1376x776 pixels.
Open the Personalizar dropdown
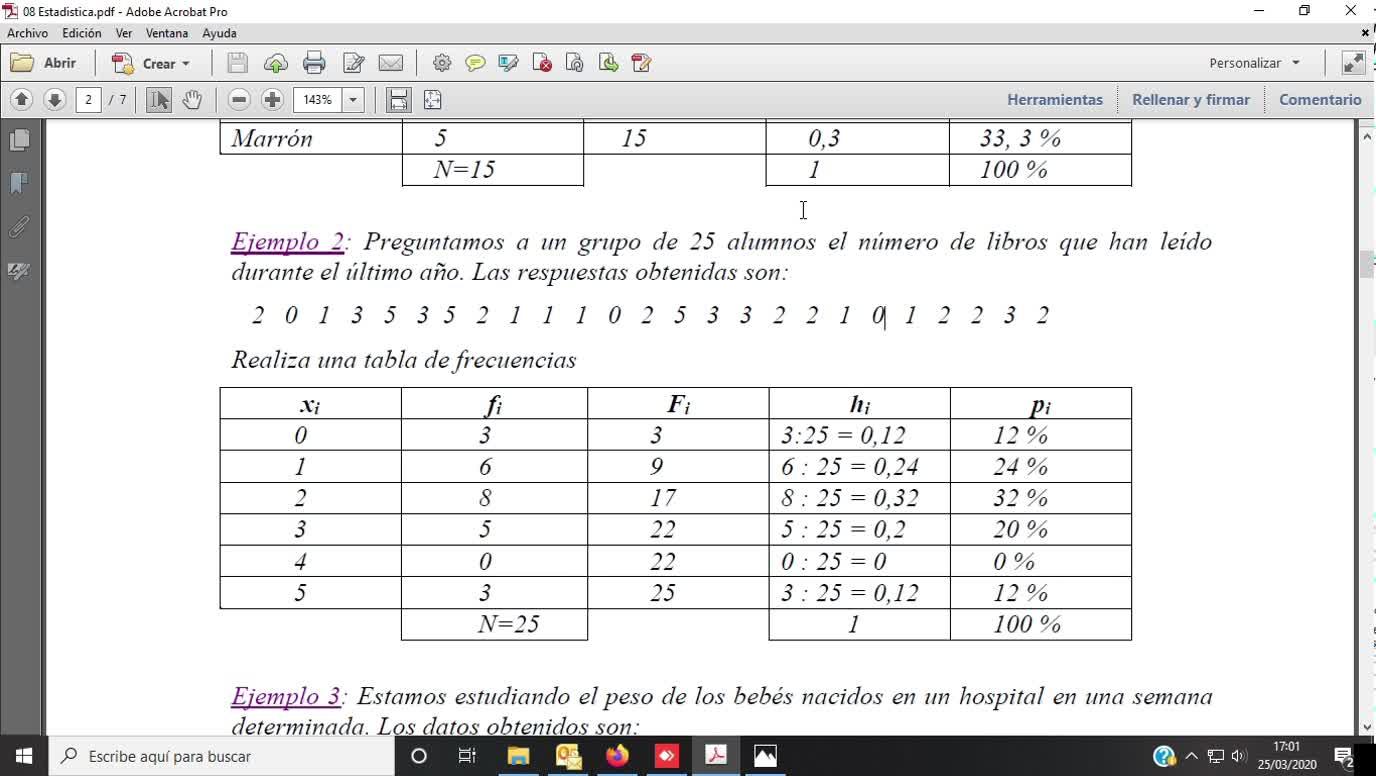[1254, 63]
